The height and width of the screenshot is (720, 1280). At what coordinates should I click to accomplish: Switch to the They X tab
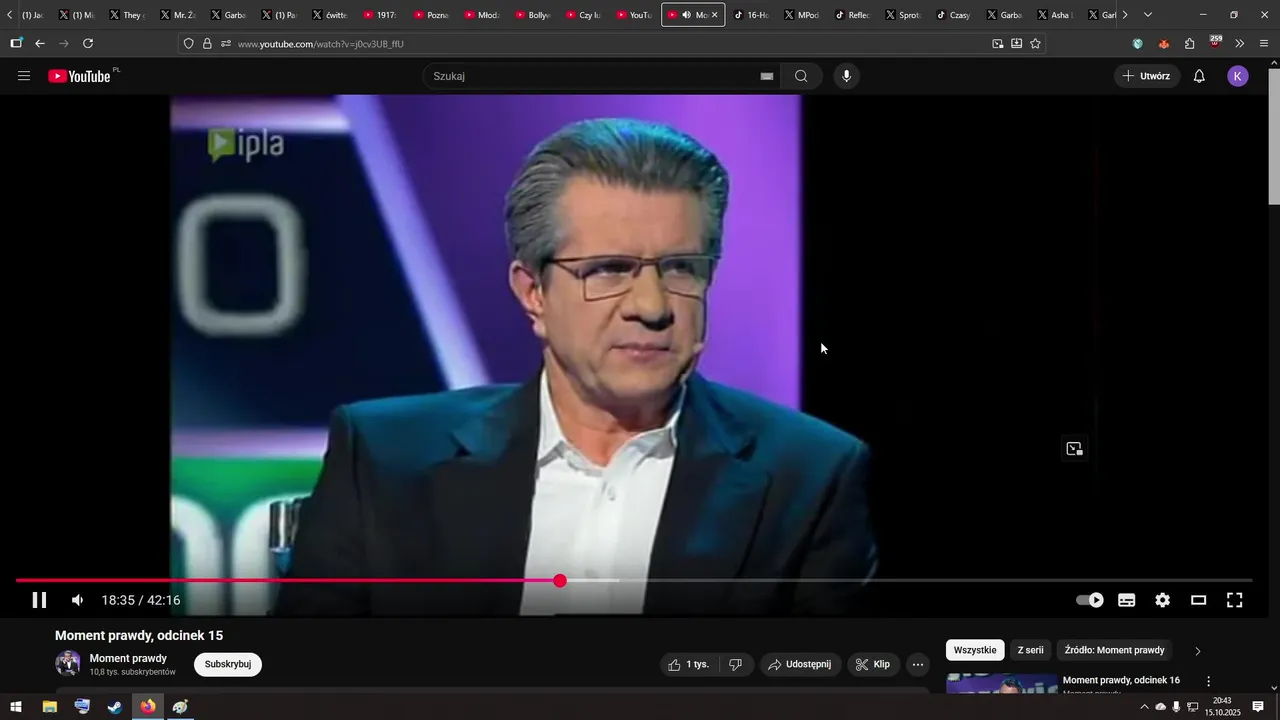[127, 15]
